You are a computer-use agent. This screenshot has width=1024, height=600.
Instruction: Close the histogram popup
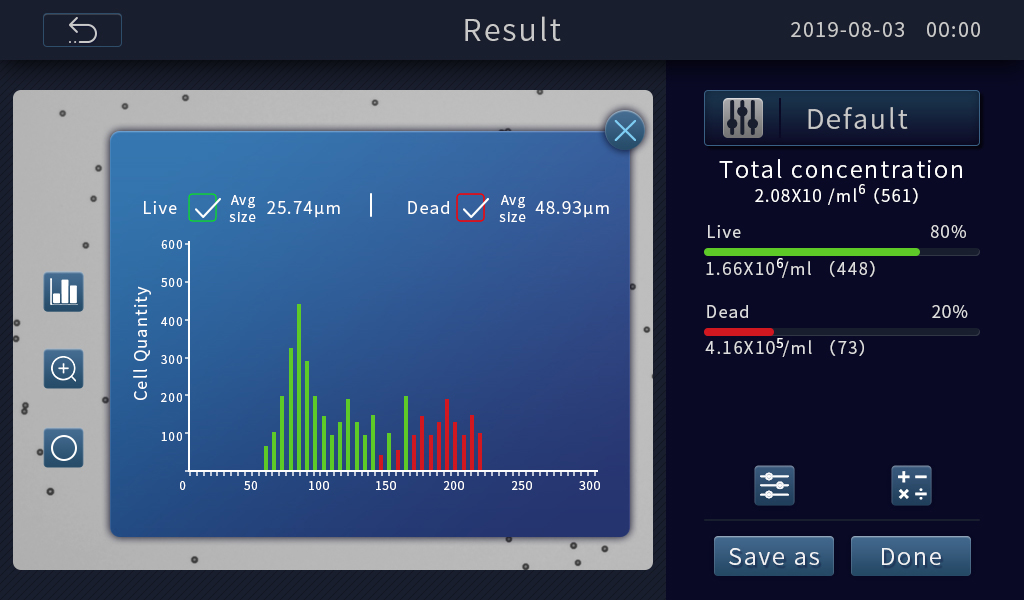tap(624, 130)
